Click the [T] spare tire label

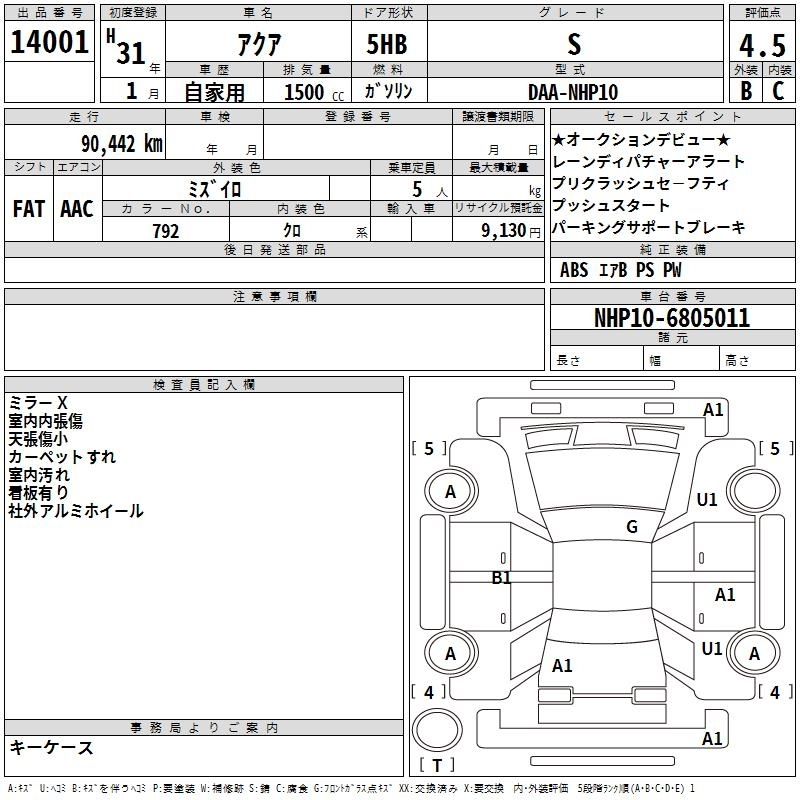pos(437,766)
